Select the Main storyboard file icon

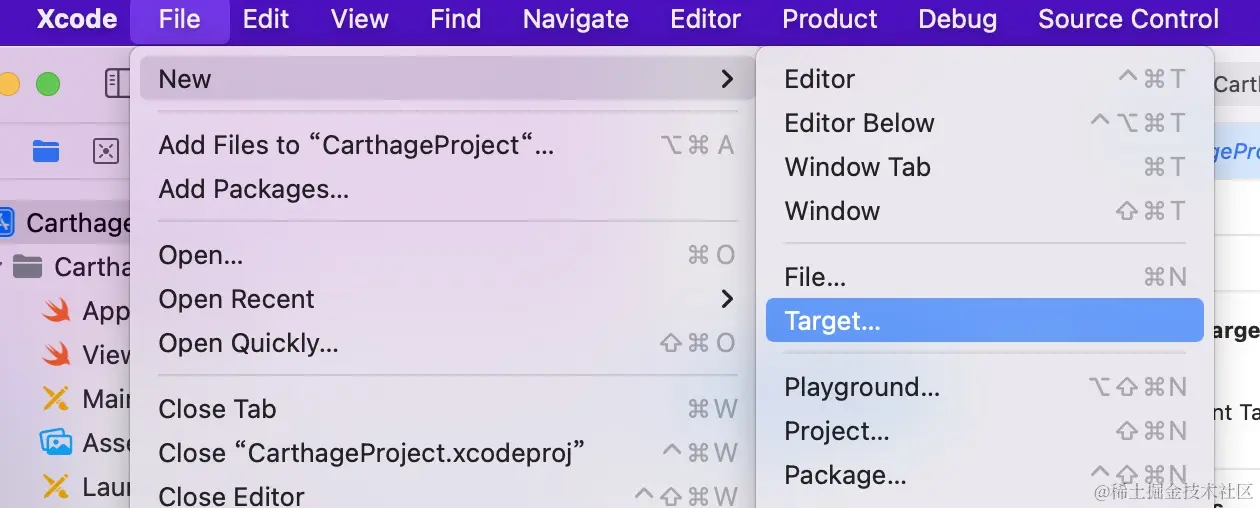click(x=55, y=399)
